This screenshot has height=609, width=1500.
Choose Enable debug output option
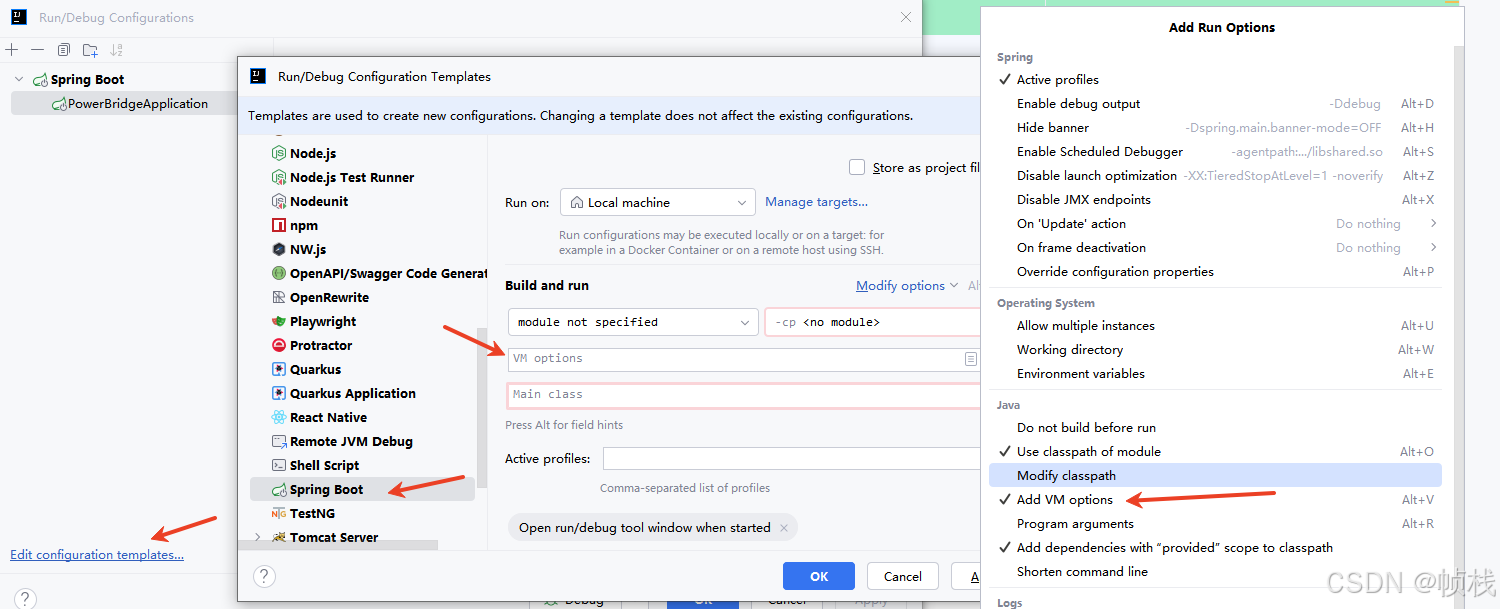click(x=1215, y=103)
